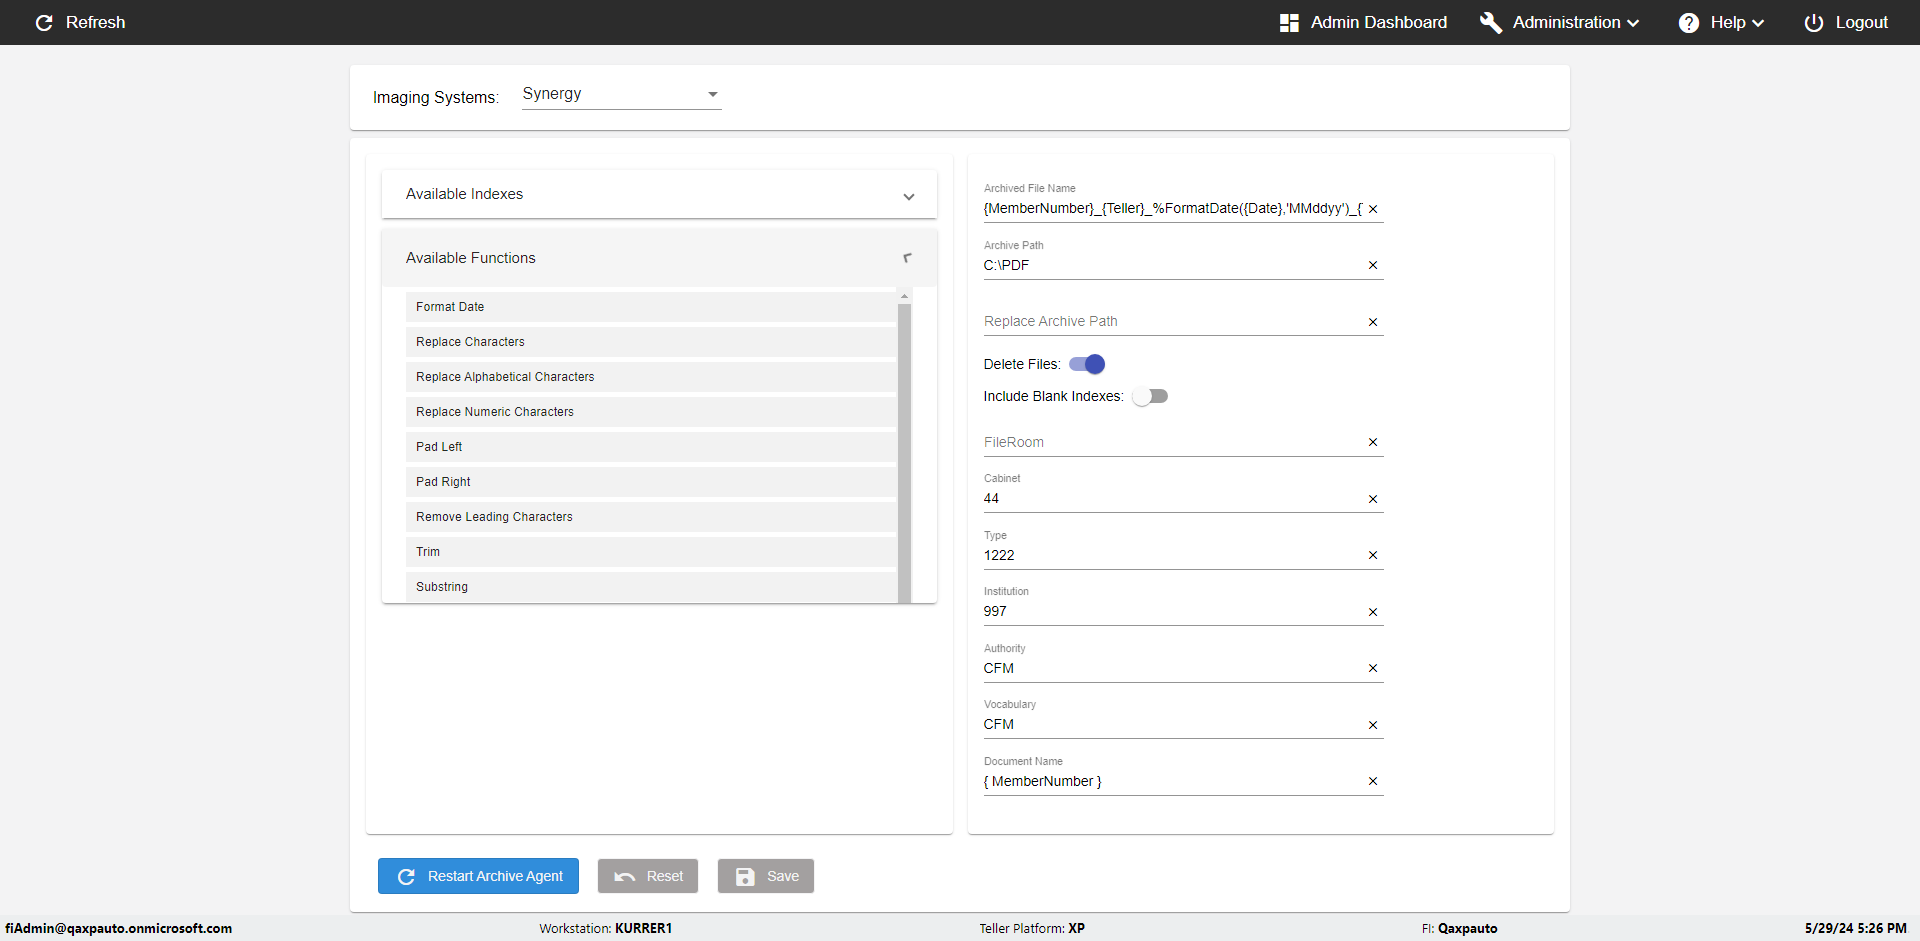Clear the Authority field value
The height and width of the screenshot is (941, 1920).
click(1373, 668)
